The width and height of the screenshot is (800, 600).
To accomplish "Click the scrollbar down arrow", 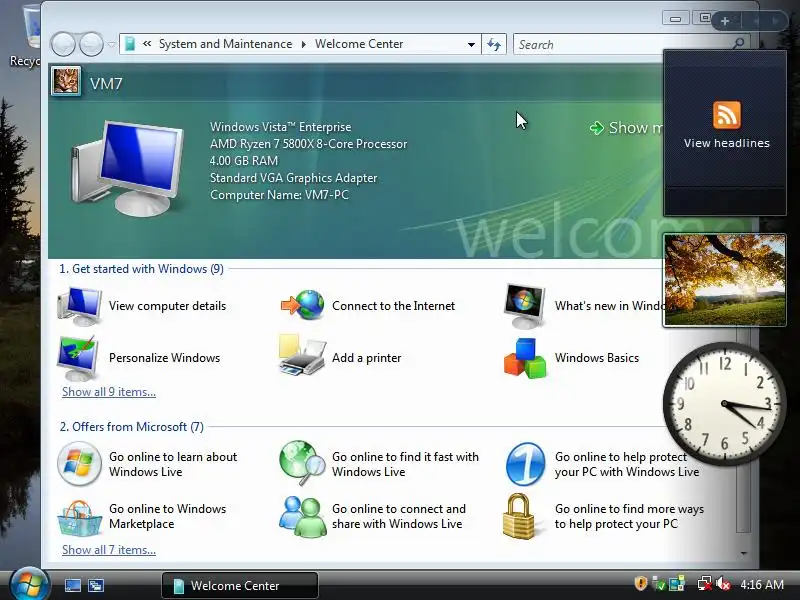I will pyautogui.click(x=743, y=553).
